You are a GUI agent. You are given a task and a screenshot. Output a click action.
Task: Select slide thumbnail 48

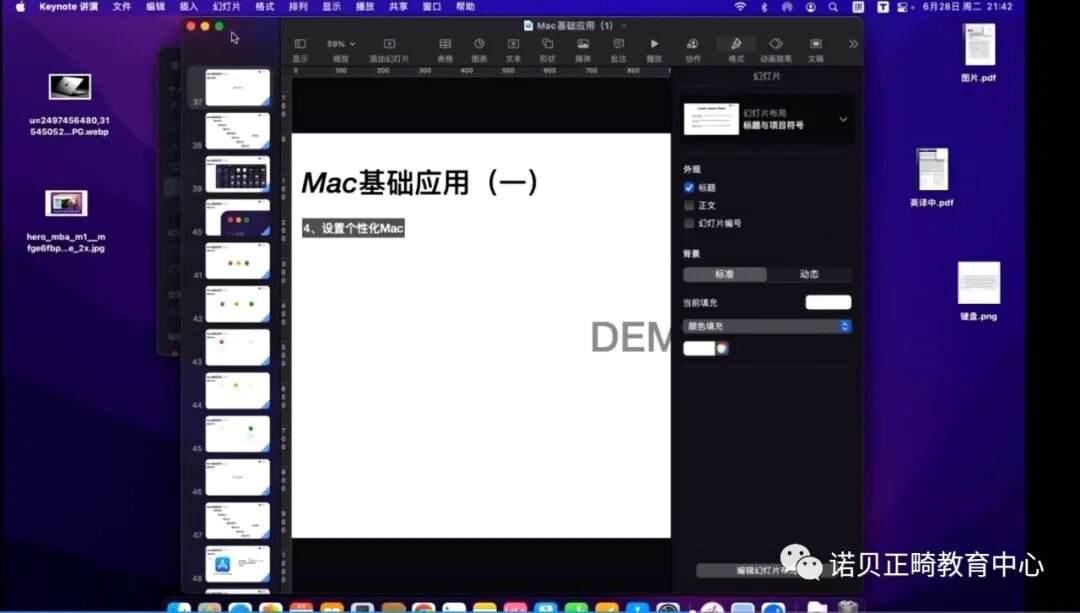238,564
